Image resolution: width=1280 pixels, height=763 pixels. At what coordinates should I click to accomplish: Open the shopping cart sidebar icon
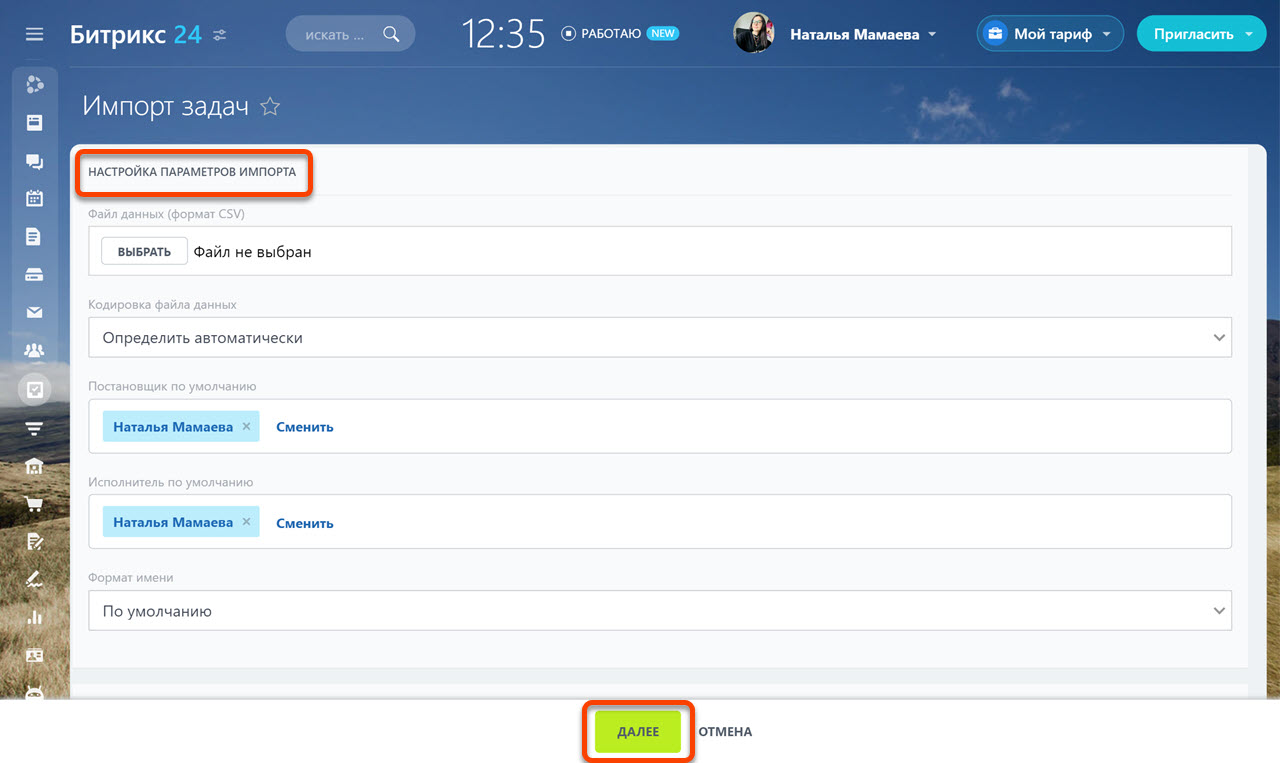coord(35,504)
